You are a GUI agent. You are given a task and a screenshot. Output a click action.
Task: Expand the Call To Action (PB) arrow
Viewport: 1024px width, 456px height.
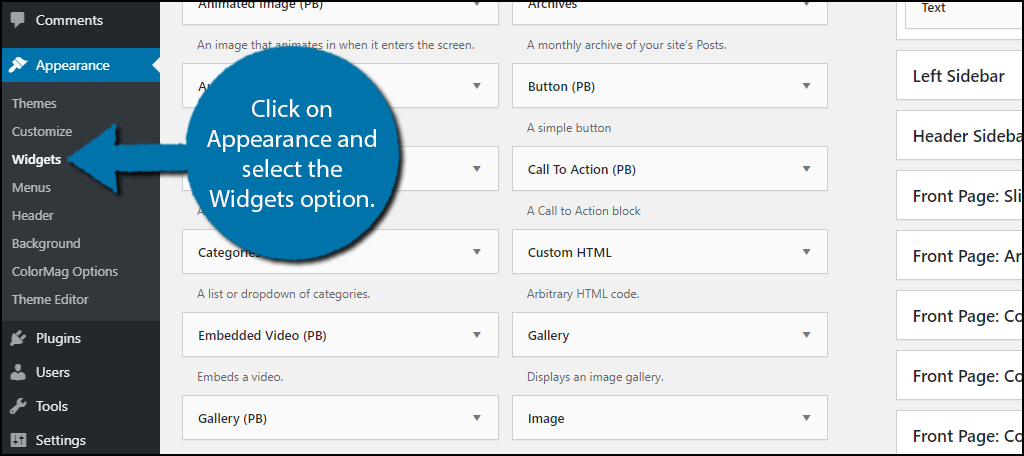[807, 169]
